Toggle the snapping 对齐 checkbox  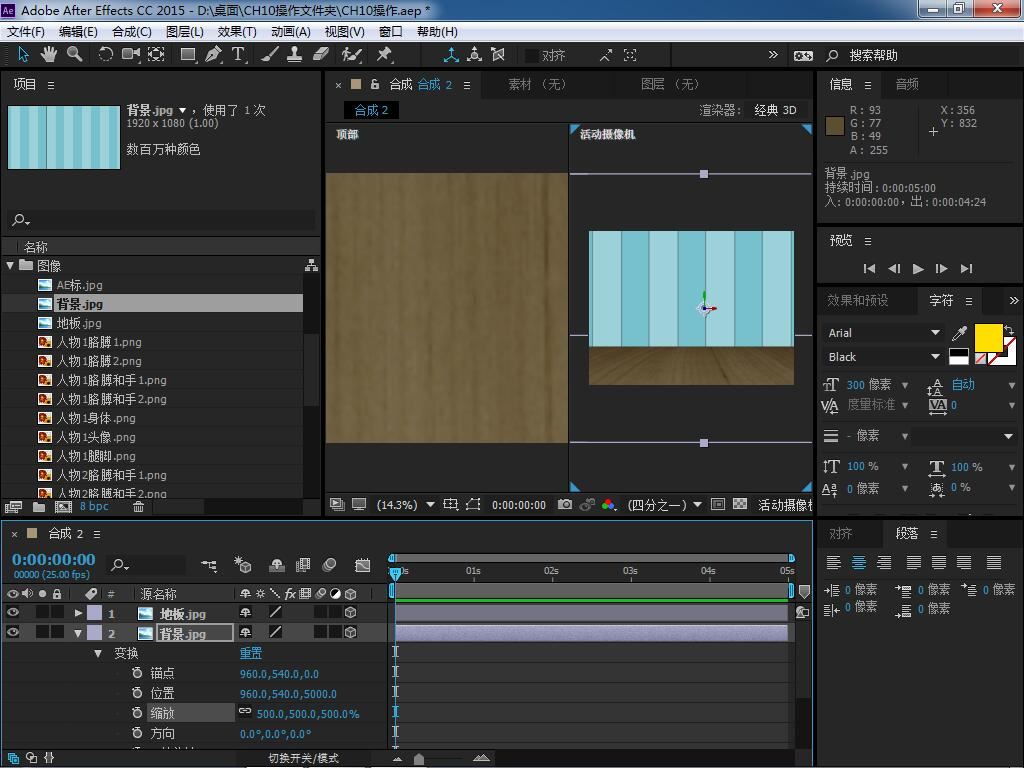coord(533,56)
